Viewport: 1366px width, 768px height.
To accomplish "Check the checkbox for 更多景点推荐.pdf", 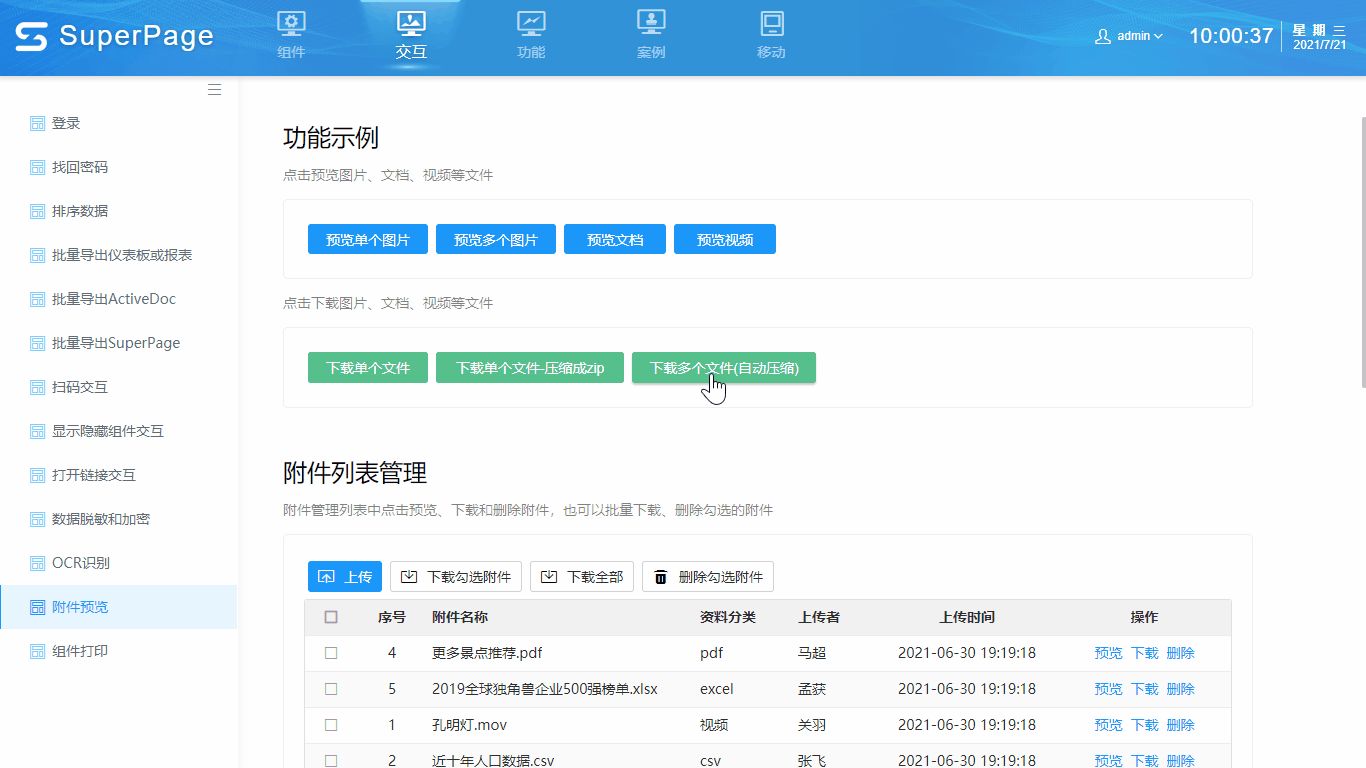I will point(331,653).
